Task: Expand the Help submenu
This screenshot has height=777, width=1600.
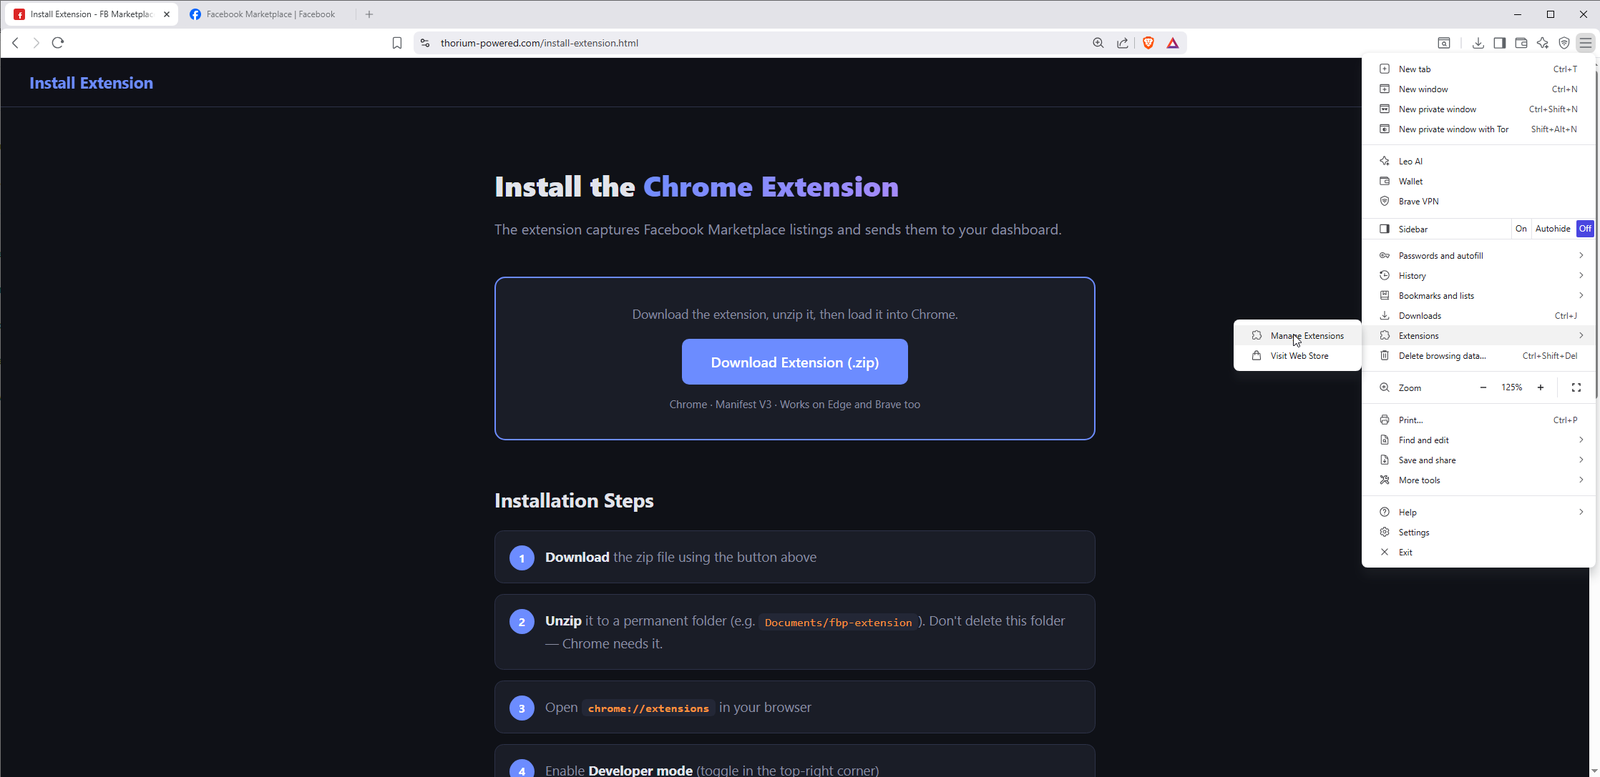Action: (1478, 512)
